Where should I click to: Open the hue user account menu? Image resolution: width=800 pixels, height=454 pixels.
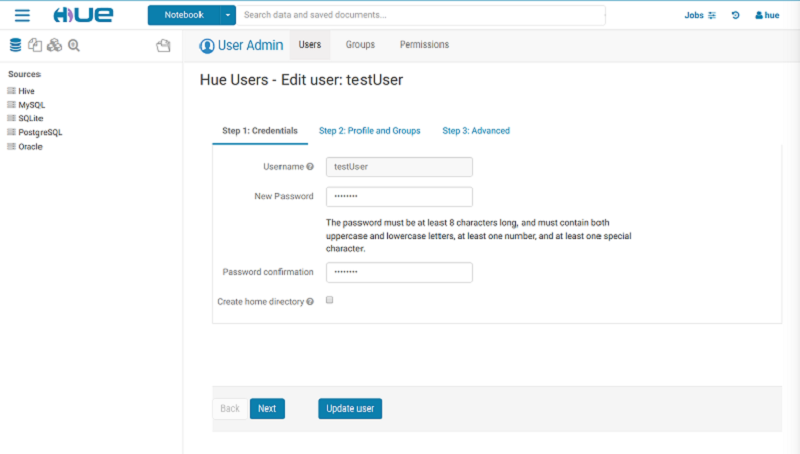767,15
